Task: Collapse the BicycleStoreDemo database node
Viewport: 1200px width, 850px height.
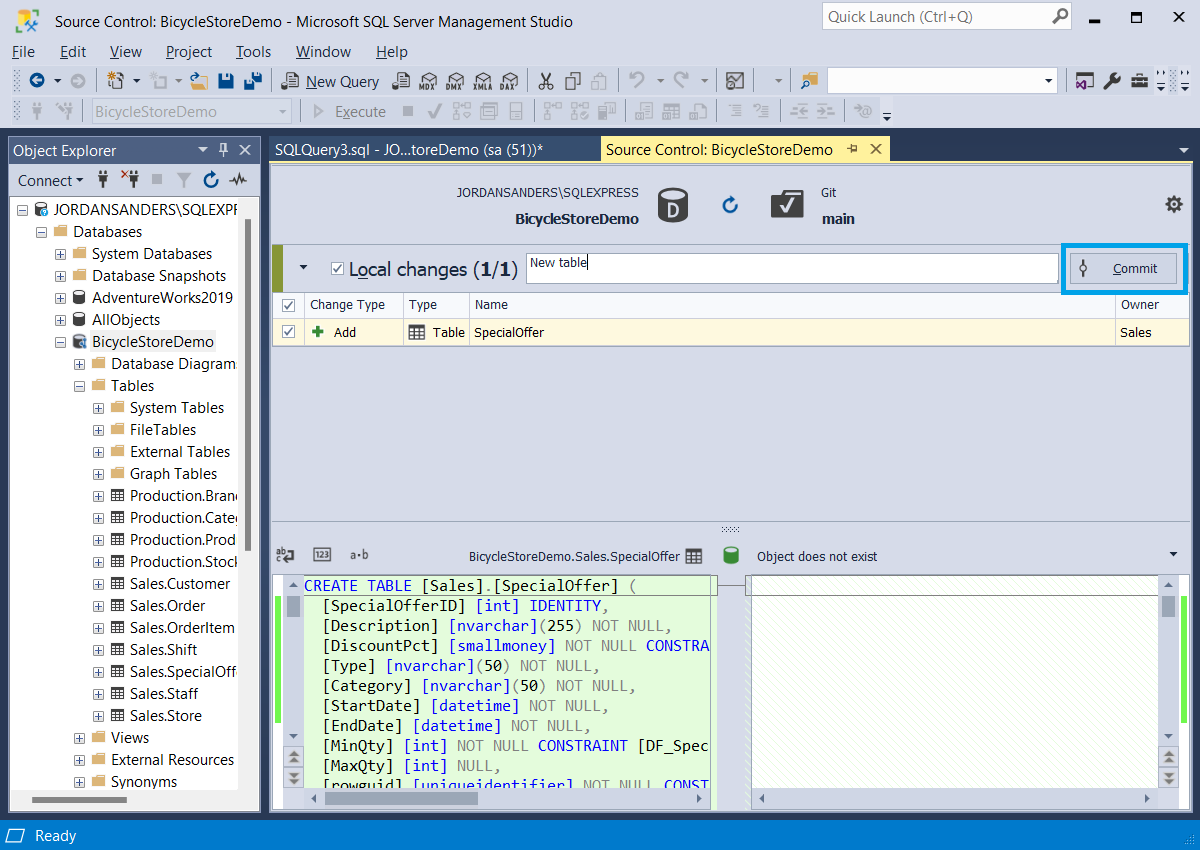Action: pos(60,342)
